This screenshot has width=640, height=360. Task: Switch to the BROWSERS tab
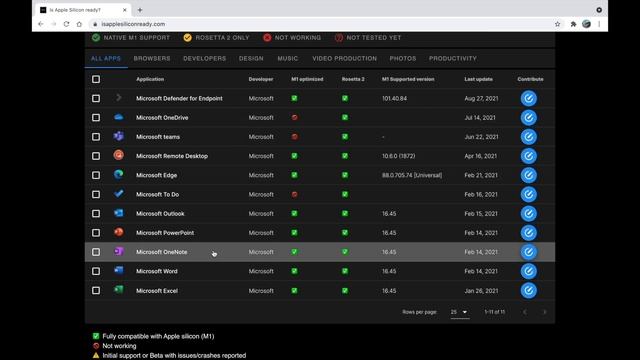pyautogui.click(x=152, y=58)
